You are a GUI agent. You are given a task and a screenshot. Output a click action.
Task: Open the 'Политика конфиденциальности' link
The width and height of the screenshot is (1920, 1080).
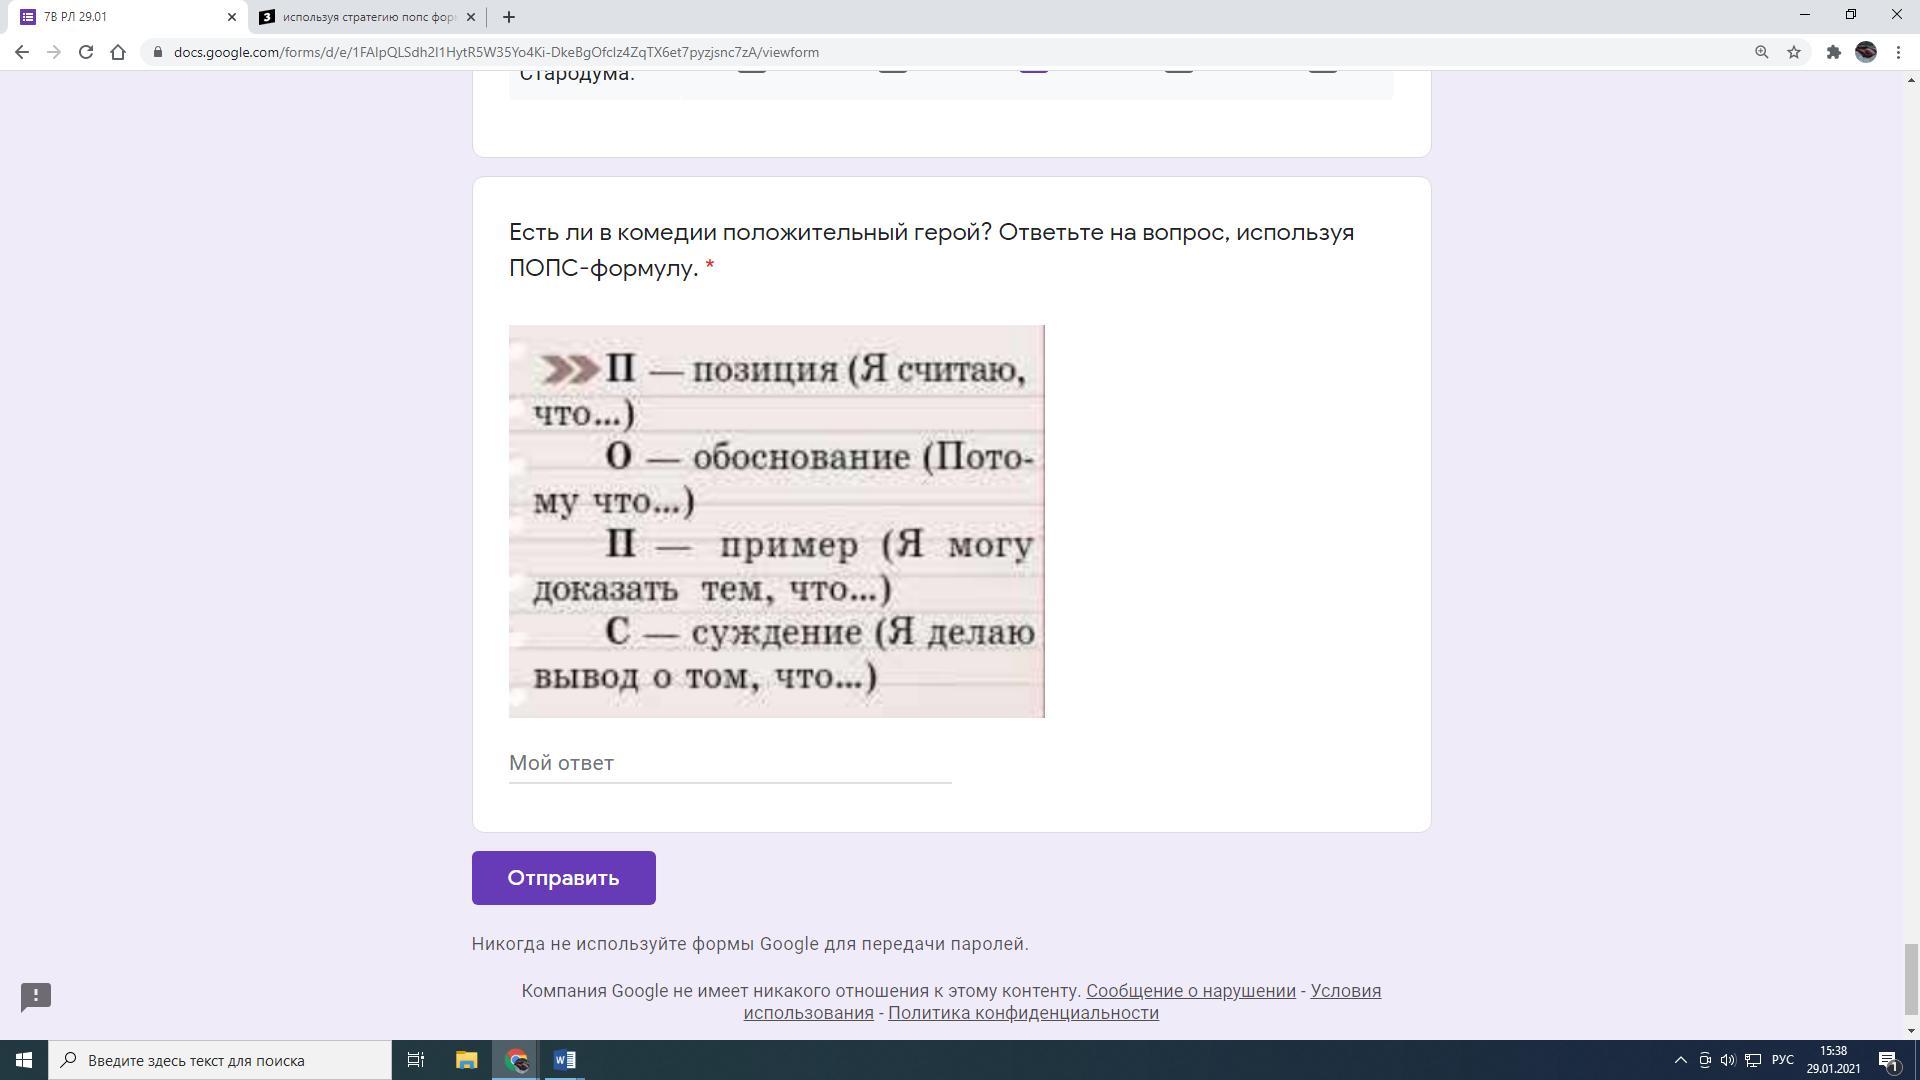tap(1023, 1013)
